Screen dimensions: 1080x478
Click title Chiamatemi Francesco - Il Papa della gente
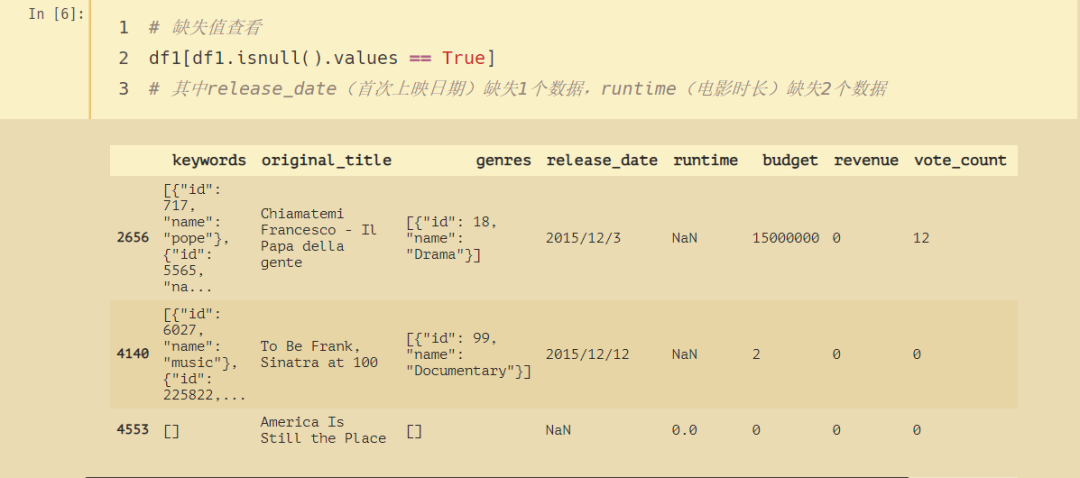pyautogui.click(x=318, y=238)
